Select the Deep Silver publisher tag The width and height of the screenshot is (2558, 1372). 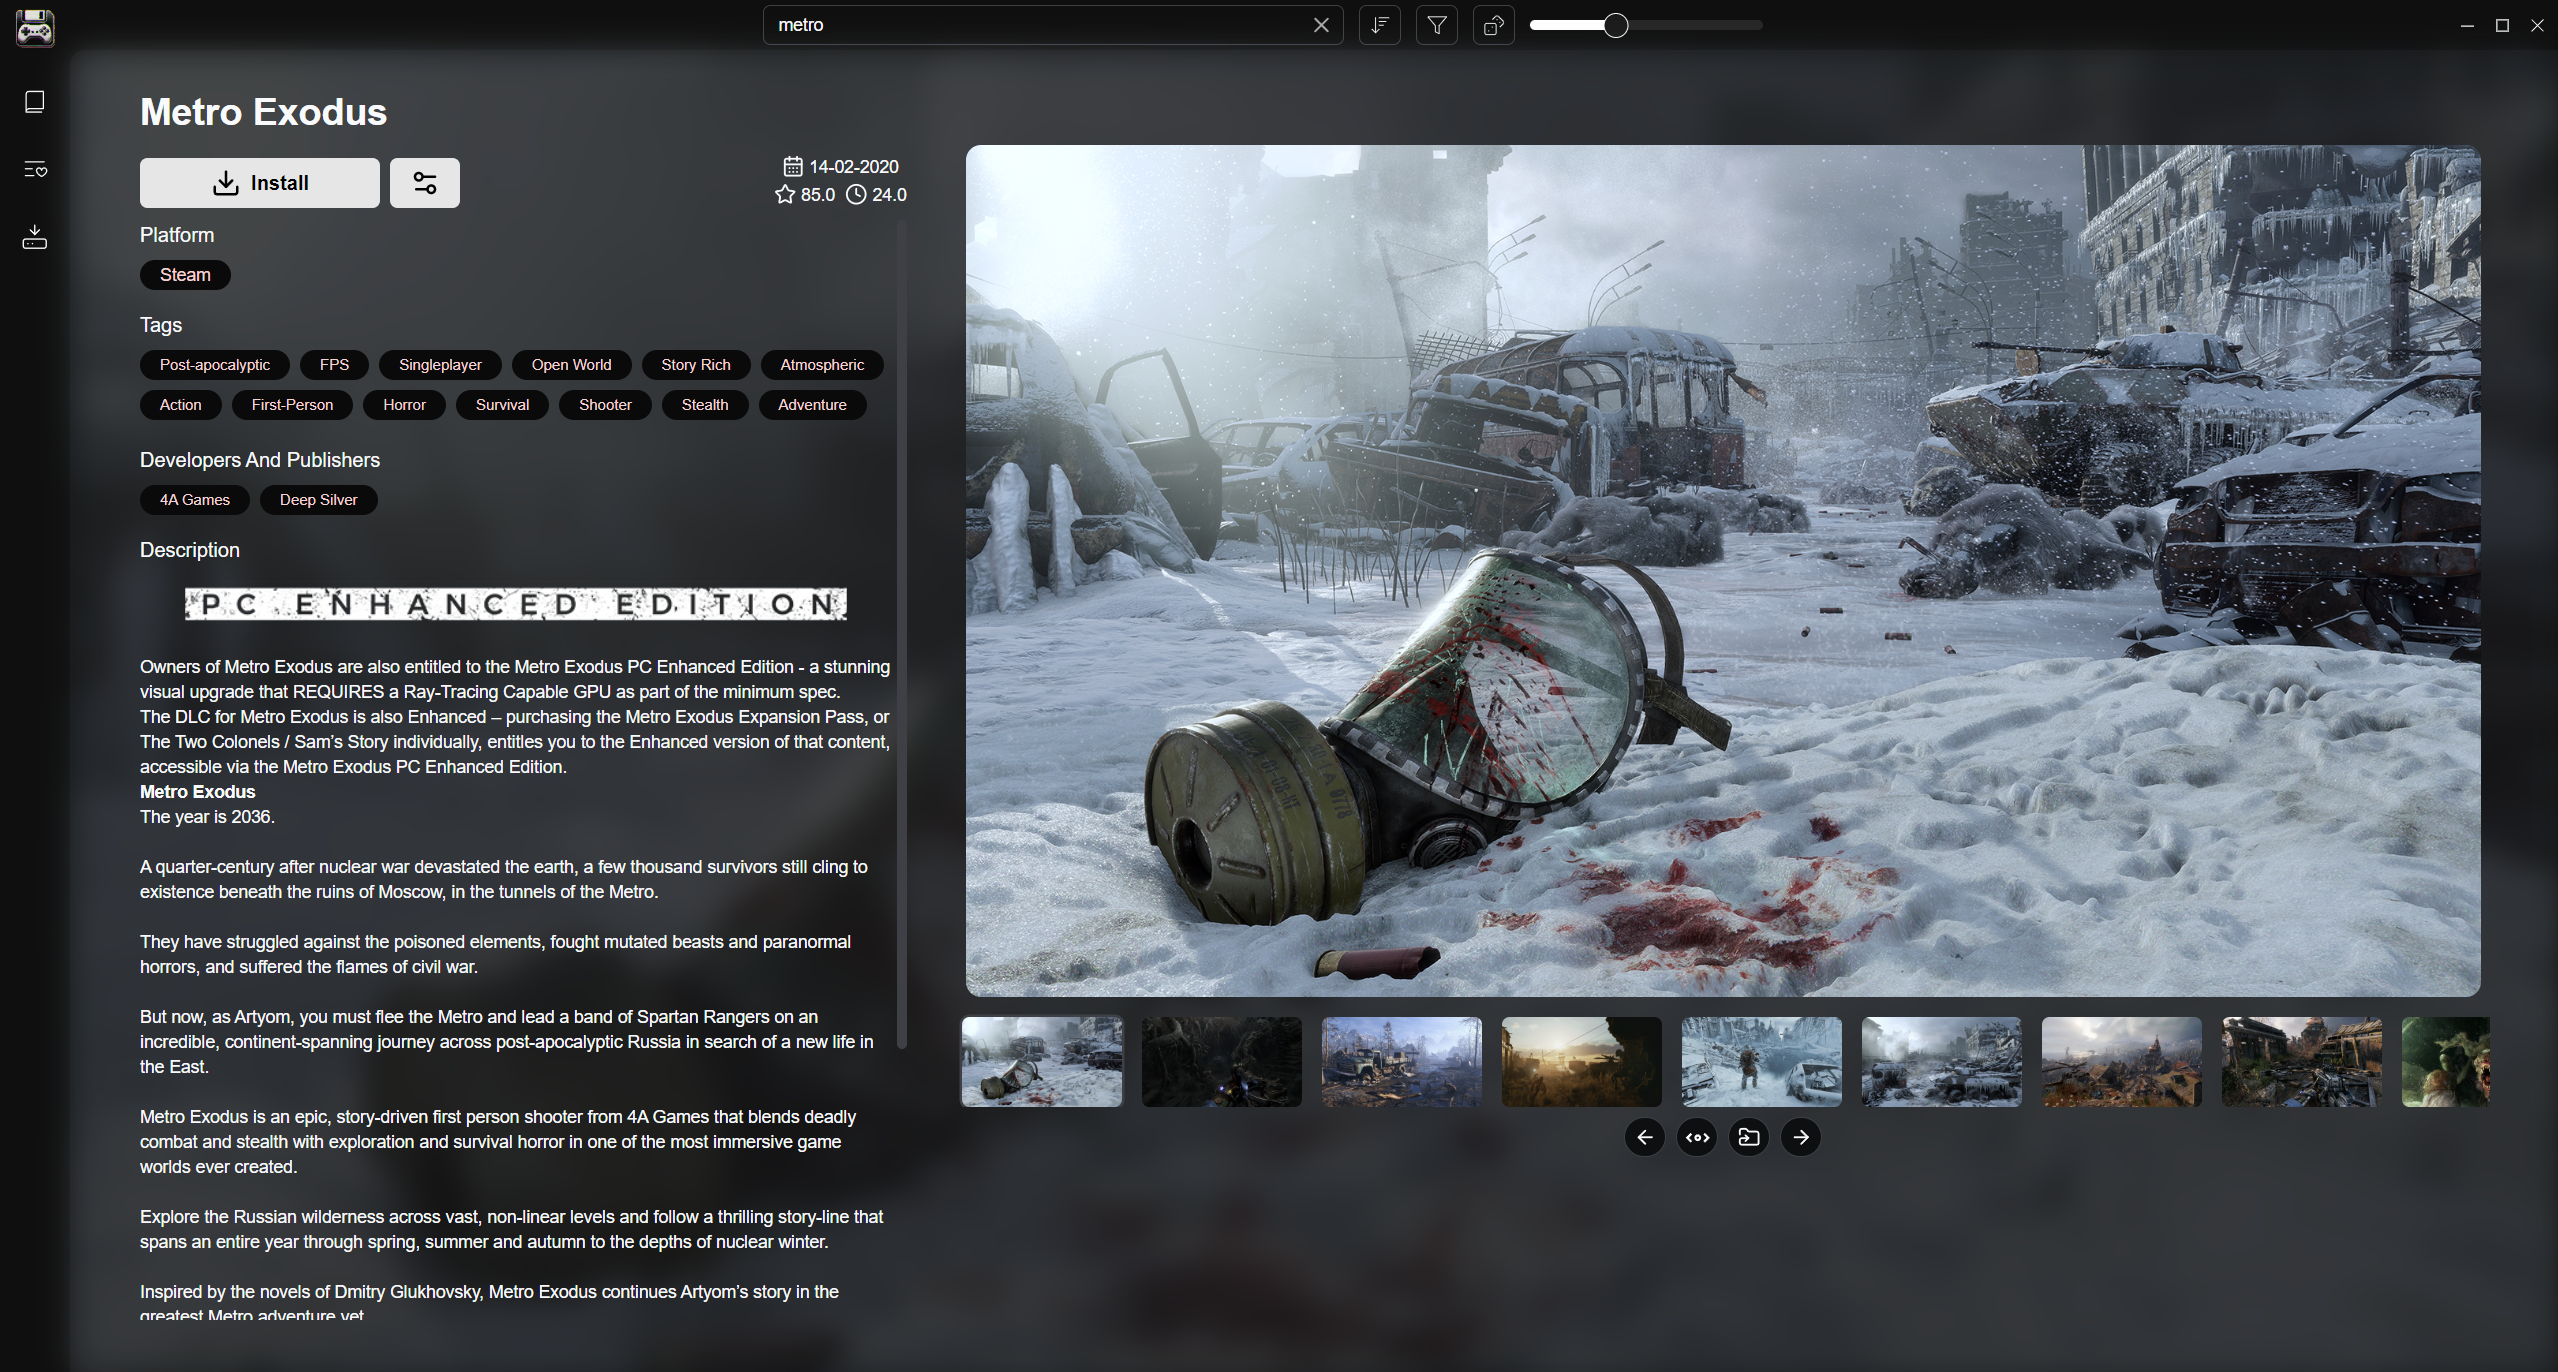click(318, 499)
